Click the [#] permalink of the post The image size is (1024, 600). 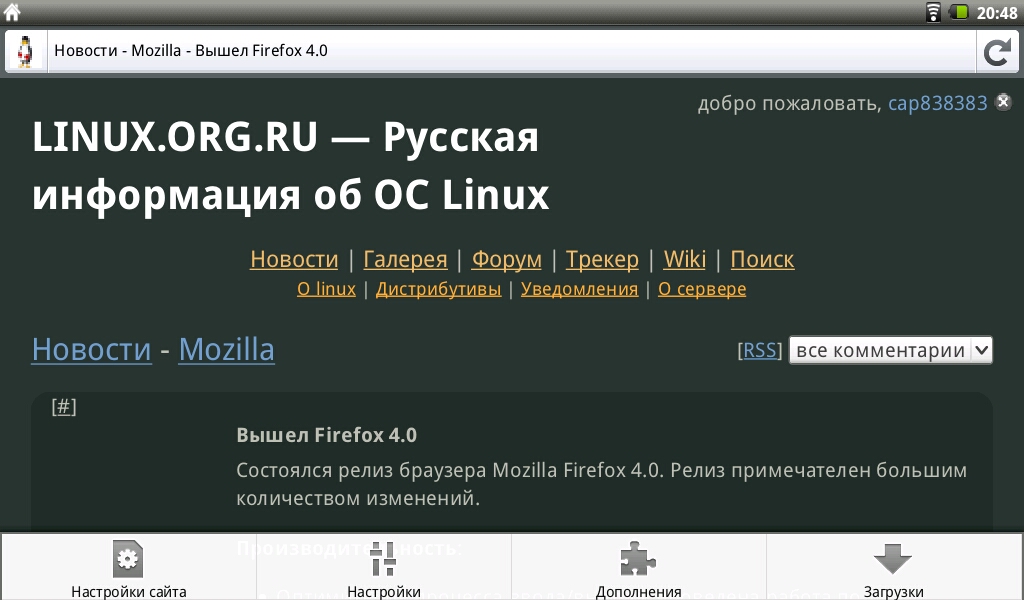click(64, 407)
